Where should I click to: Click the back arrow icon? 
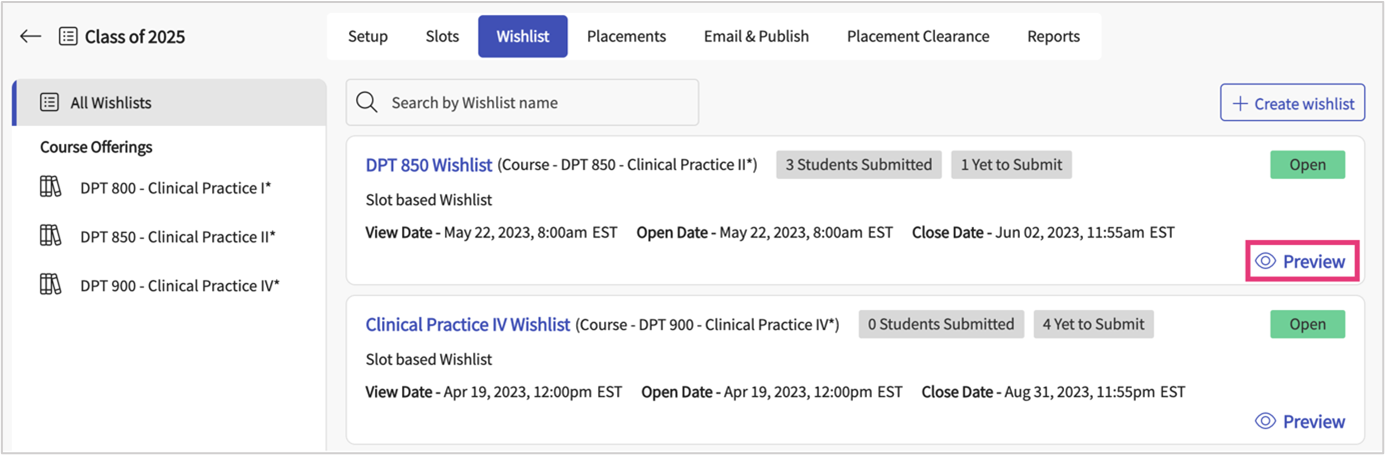[31, 37]
